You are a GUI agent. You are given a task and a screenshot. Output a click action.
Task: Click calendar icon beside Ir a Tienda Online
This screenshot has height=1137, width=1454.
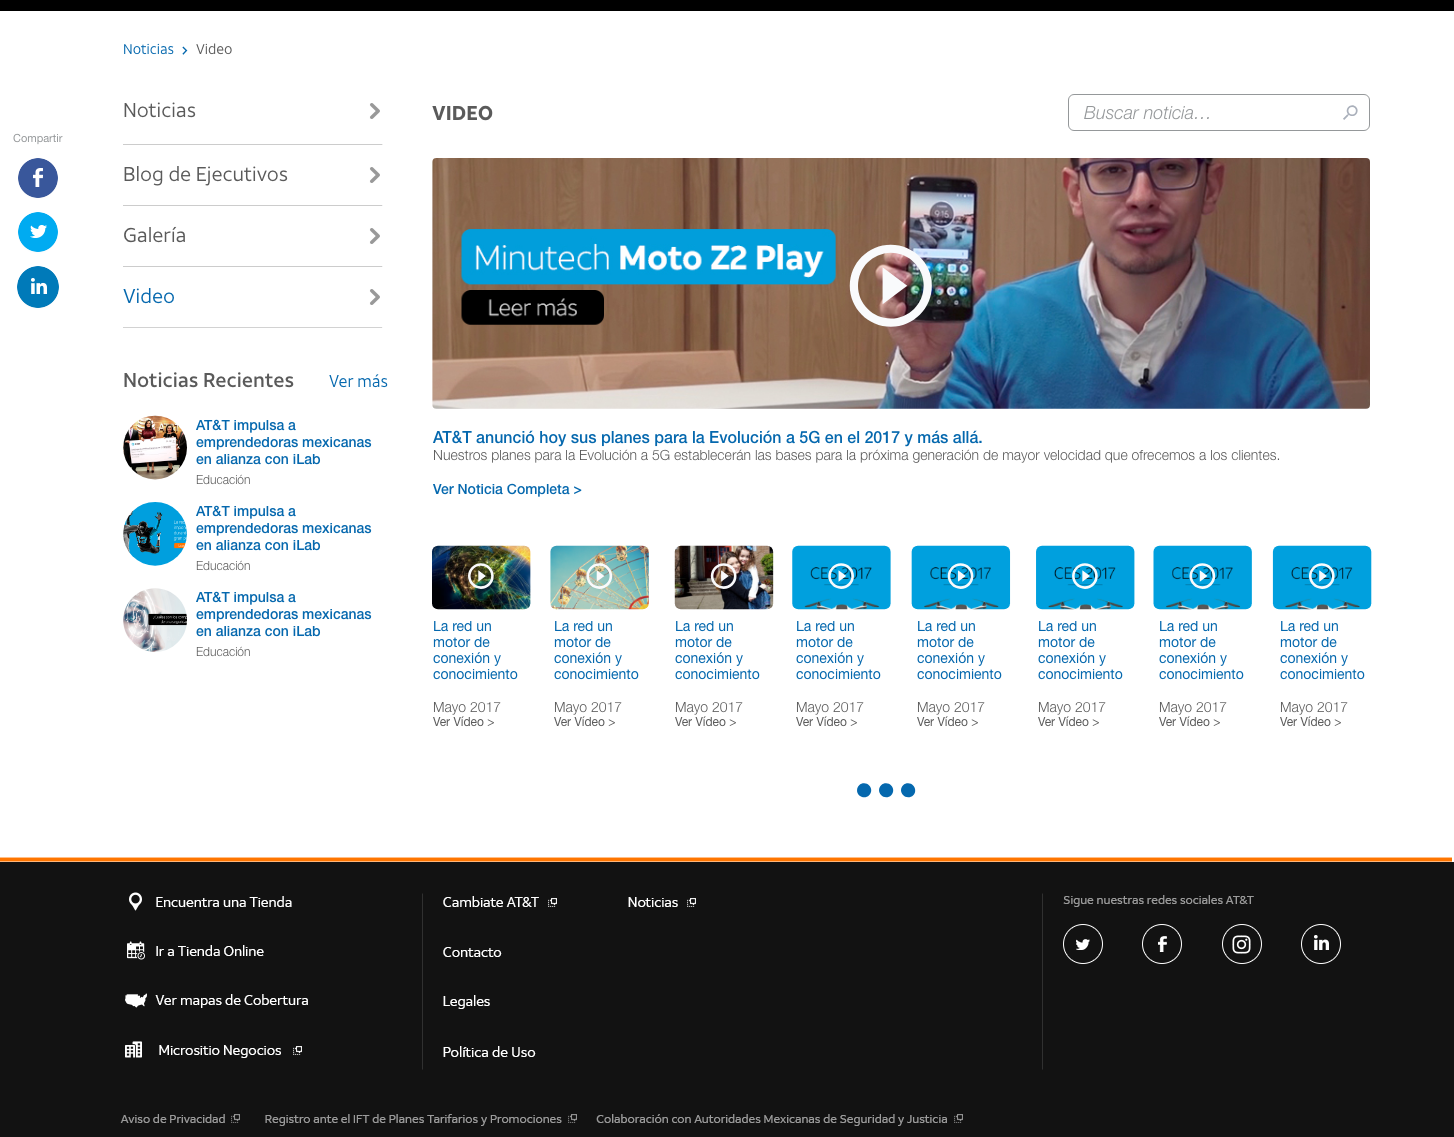[x=135, y=950]
